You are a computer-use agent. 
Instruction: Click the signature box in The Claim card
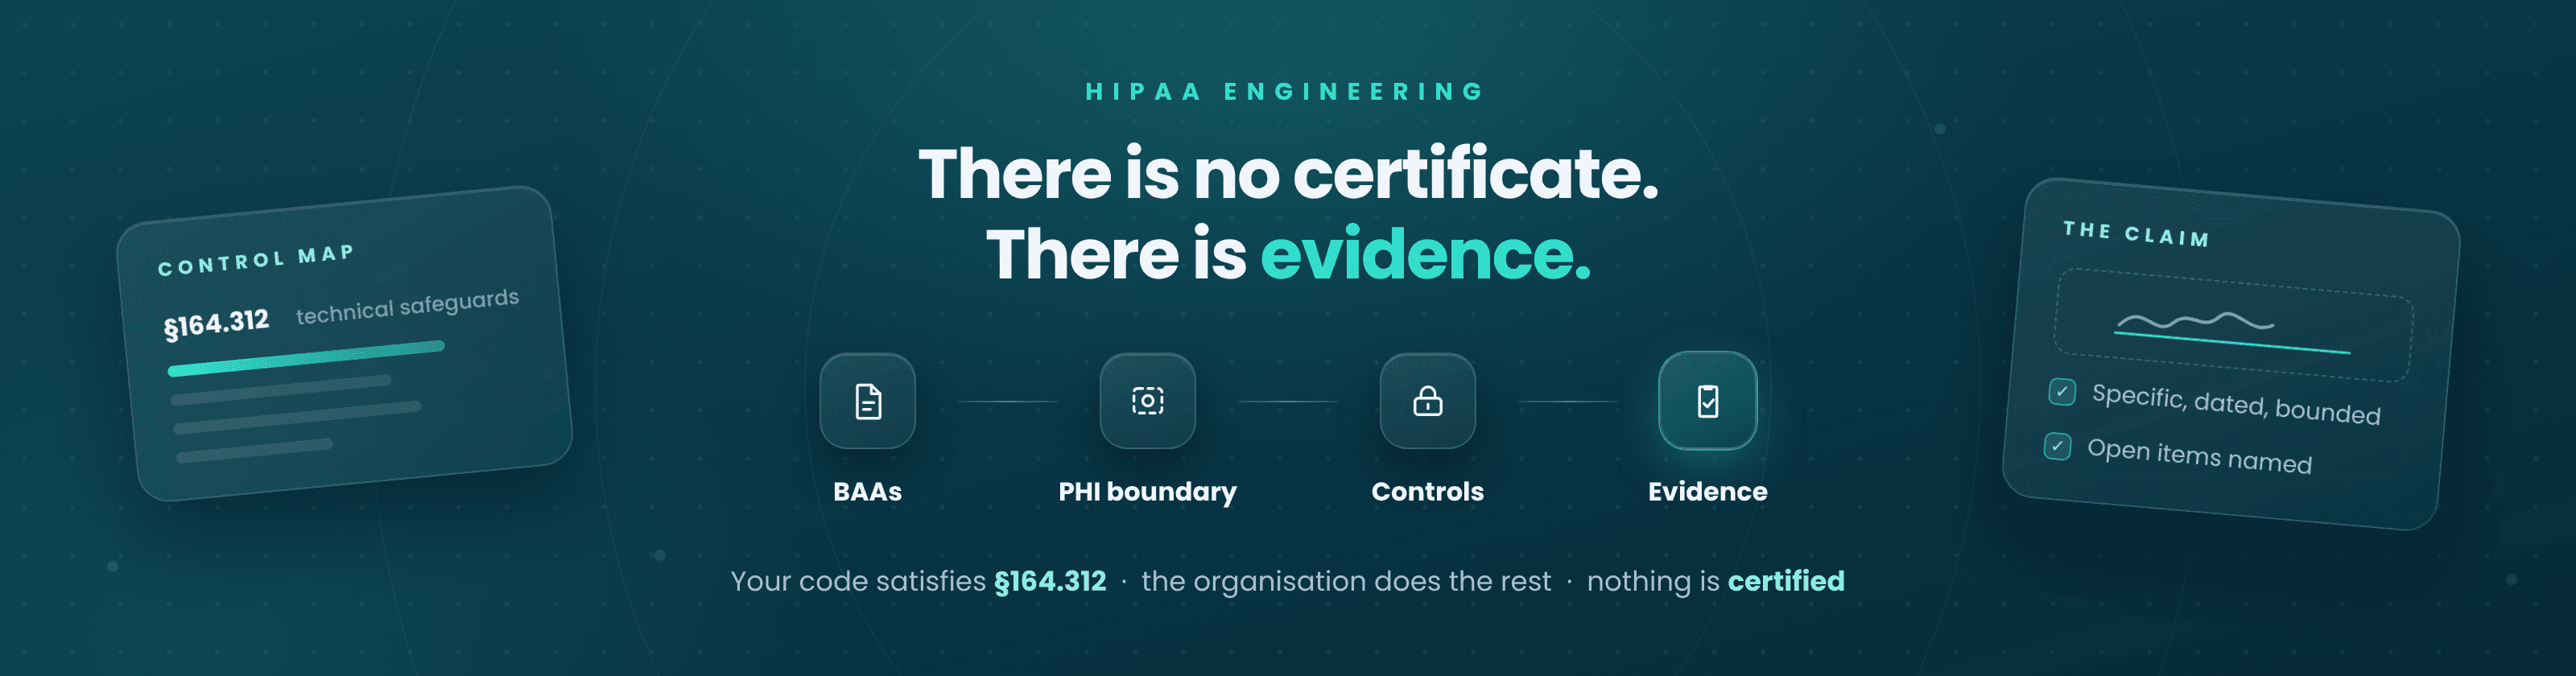tap(2233, 325)
